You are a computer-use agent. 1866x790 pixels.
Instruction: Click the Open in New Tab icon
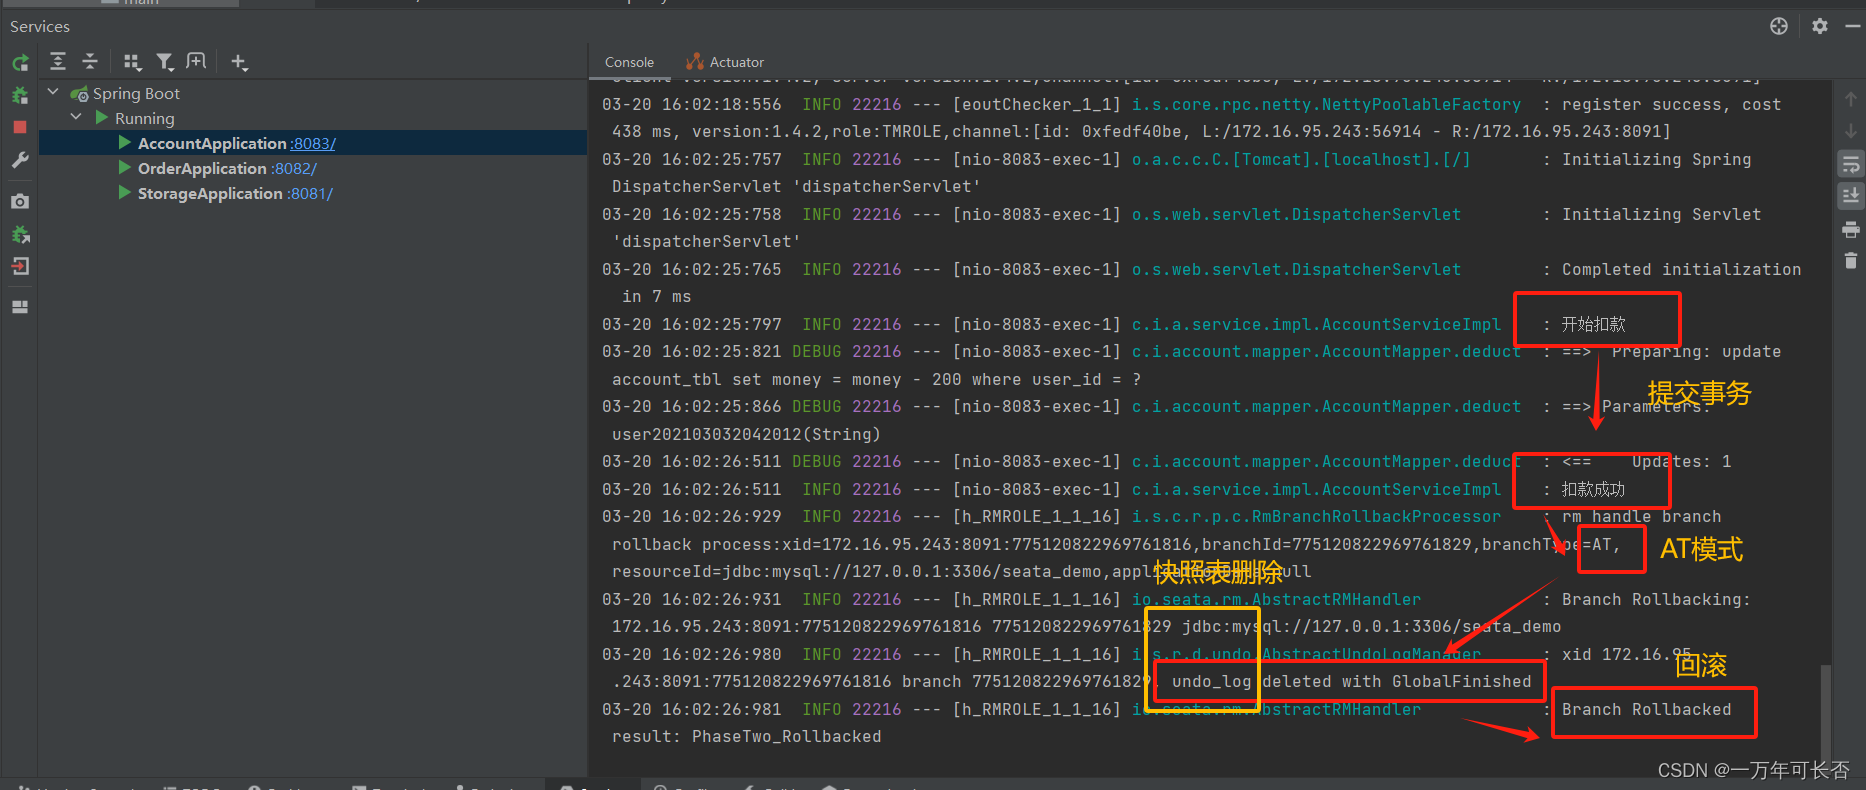pyautogui.click(x=196, y=62)
